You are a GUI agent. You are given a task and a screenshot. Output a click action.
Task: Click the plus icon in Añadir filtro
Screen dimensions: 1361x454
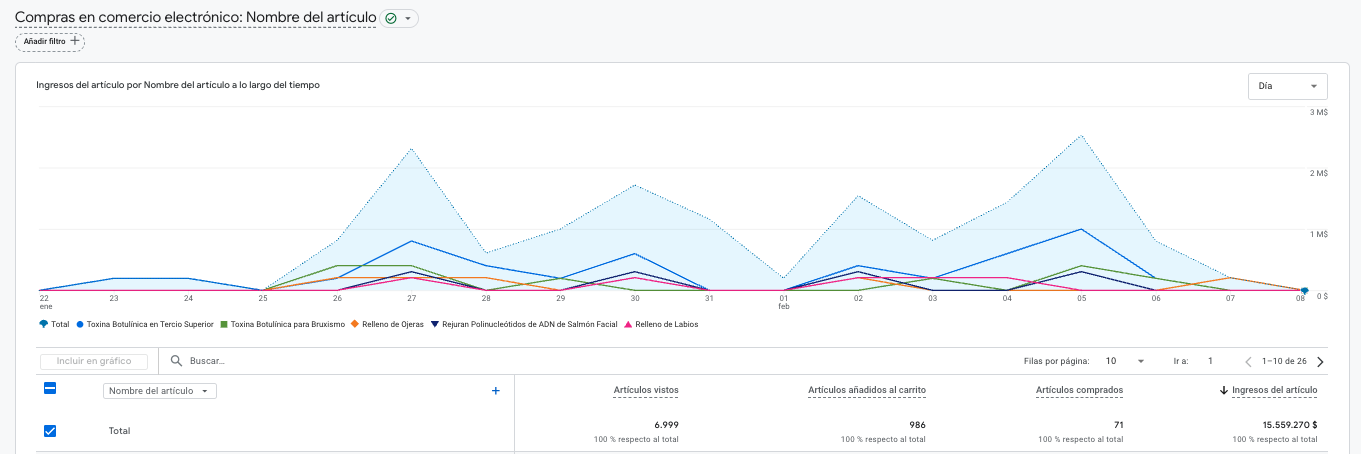(75, 41)
